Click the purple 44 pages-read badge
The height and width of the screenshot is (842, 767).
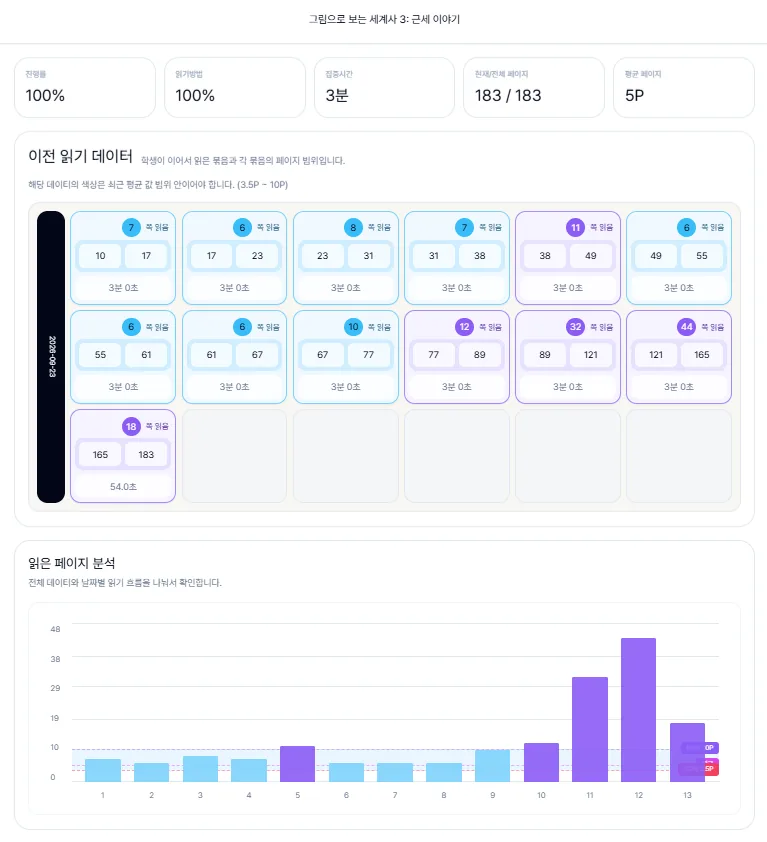coord(686,327)
